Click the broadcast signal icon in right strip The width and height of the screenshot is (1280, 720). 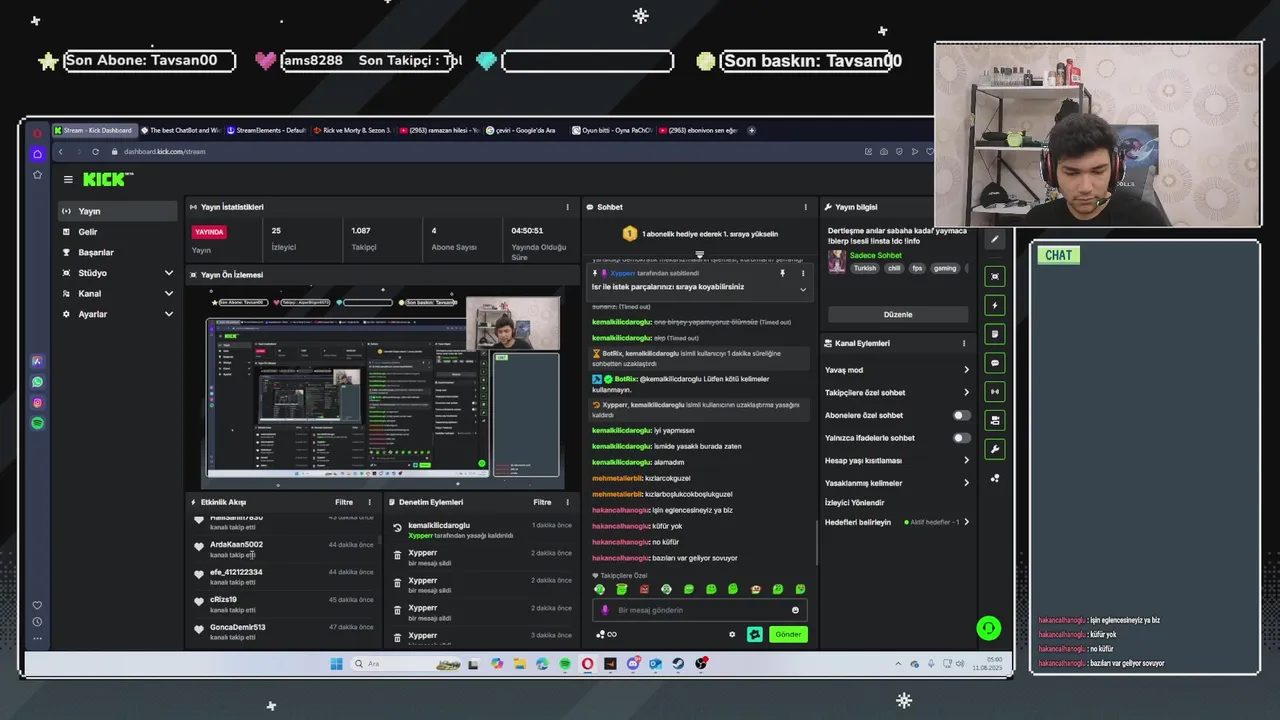pyautogui.click(x=994, y=392)
